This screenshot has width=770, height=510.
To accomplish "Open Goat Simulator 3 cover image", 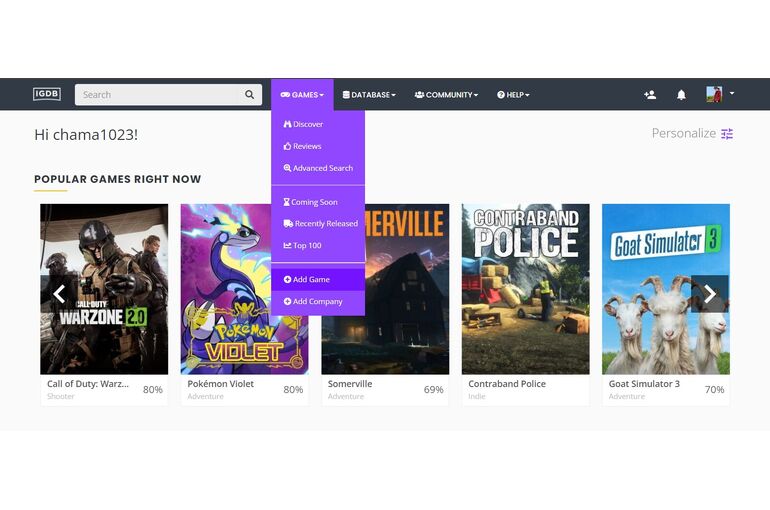I will coord(666,289).
